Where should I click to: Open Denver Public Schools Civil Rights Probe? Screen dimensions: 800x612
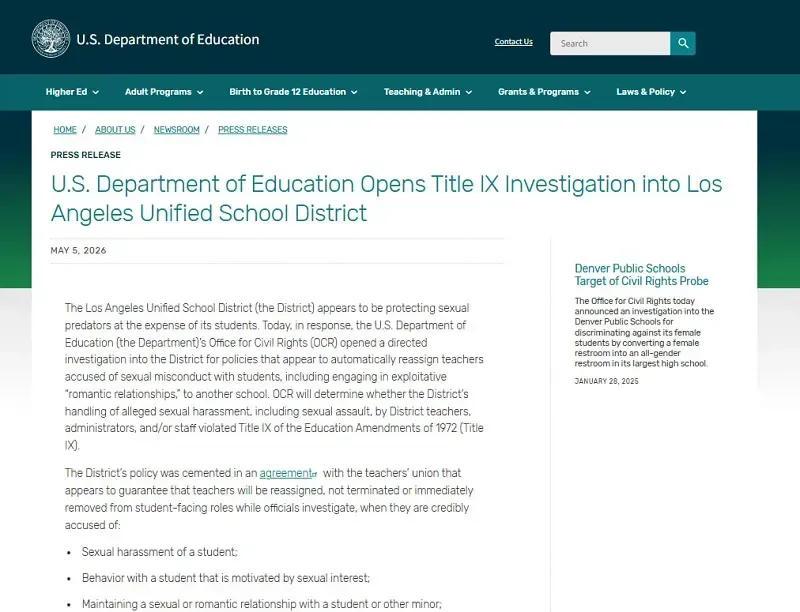(x=641, y=274)
